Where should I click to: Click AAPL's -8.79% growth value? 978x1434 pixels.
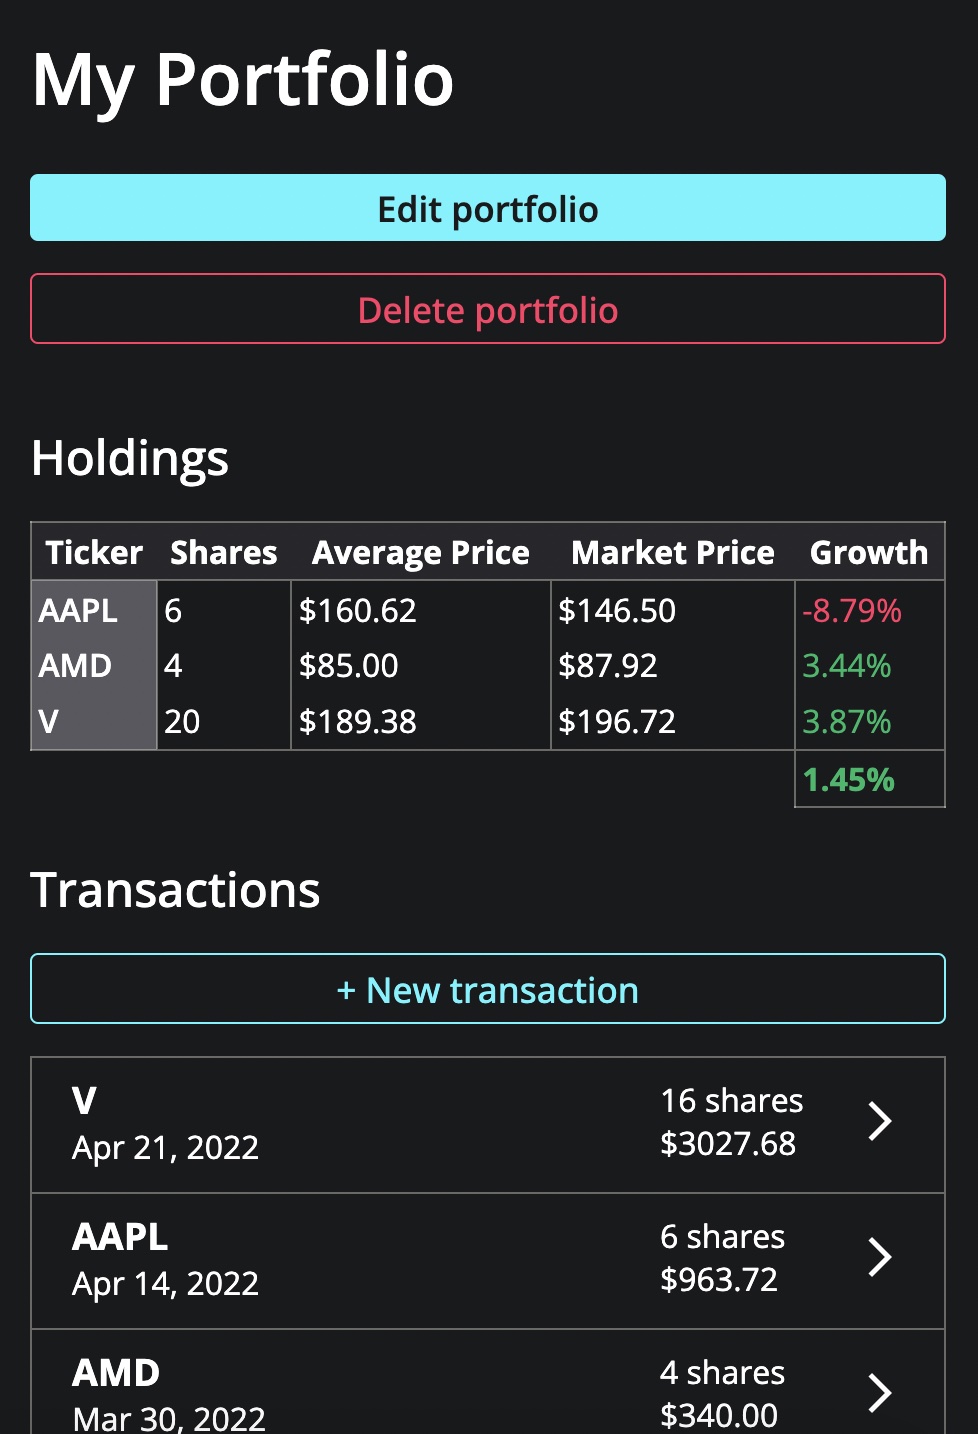click(x=852, y=610)
